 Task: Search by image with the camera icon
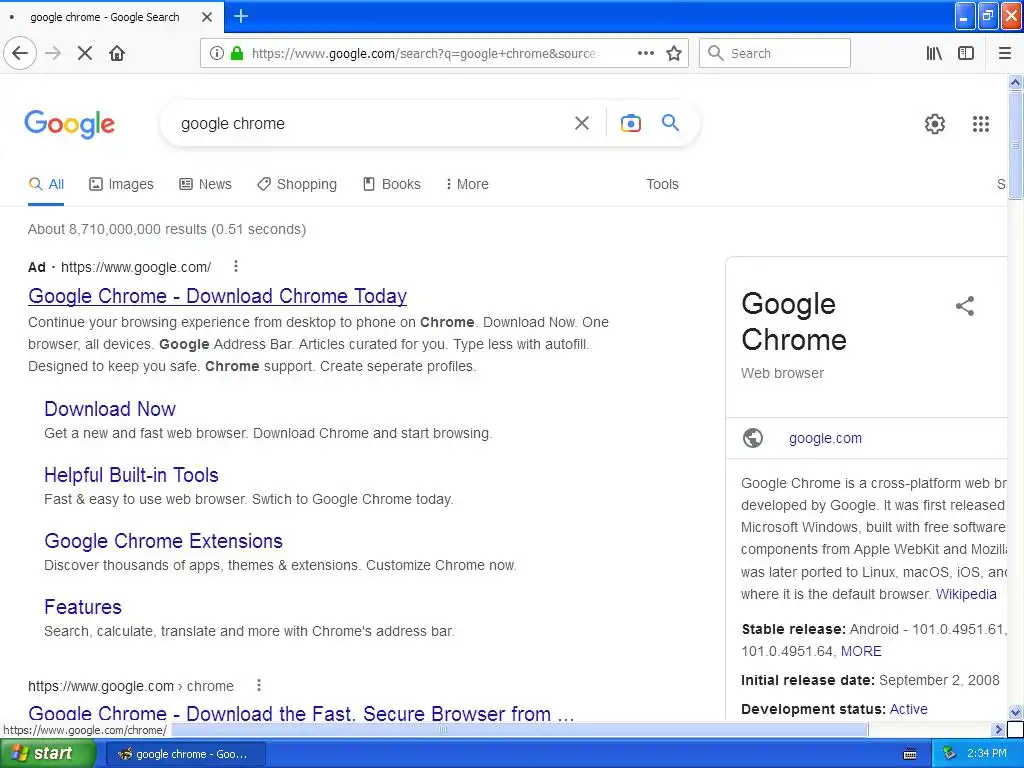point(630,123)
